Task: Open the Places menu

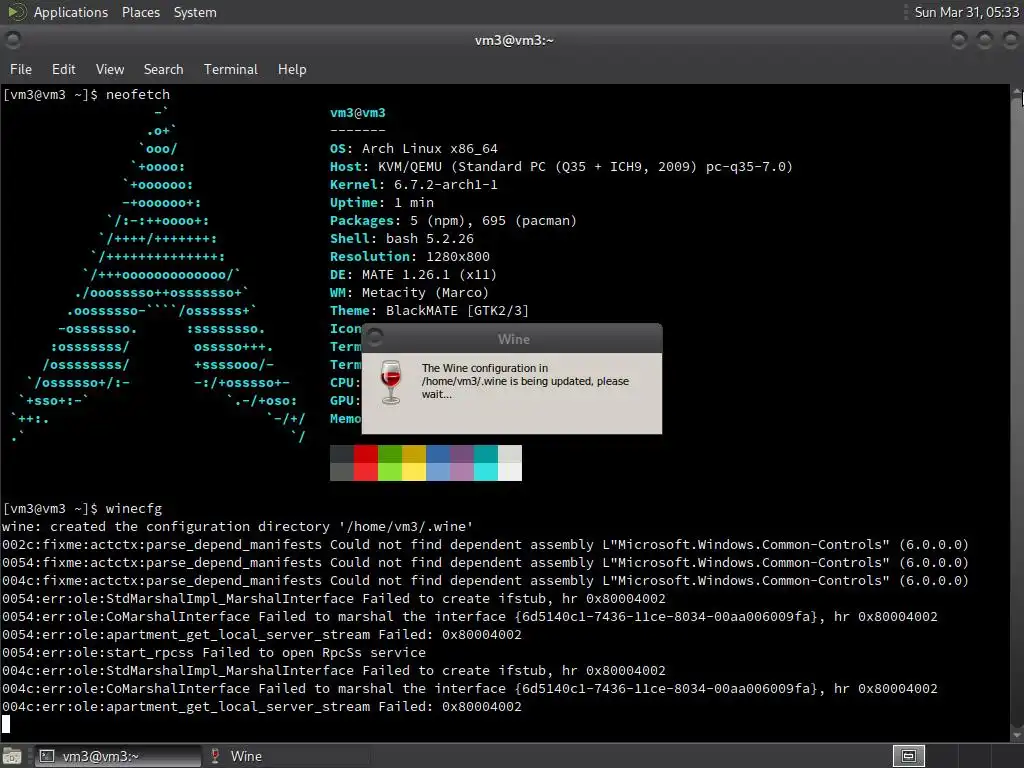Action: [x=140, y=12]
